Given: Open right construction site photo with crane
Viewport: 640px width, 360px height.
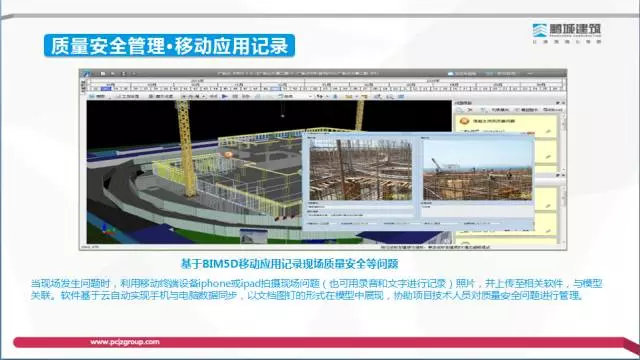Looking at the screenshot, I should click(477, 170).
